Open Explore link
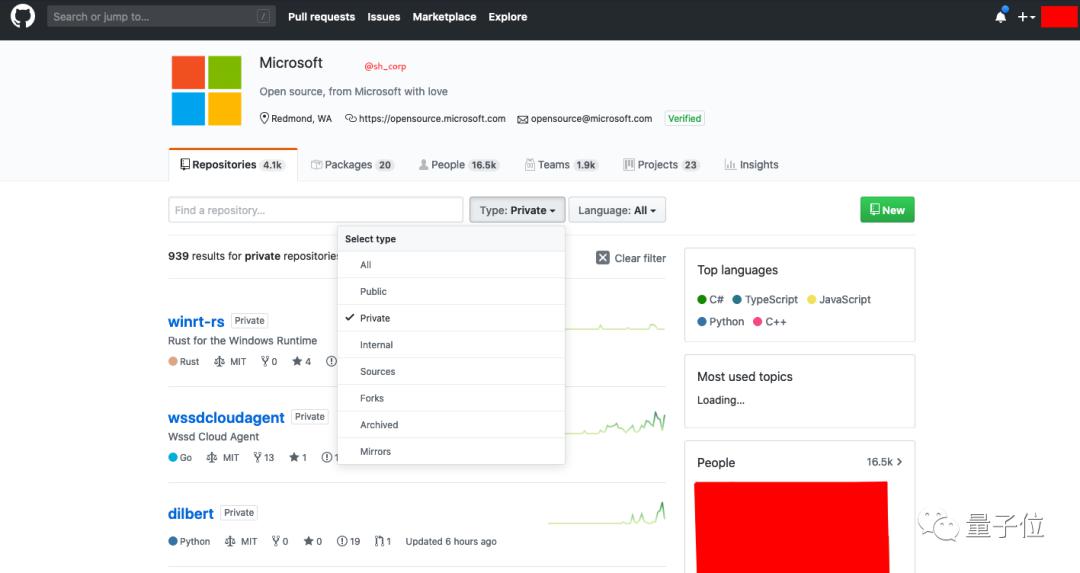Viewport: 1080px width, 573px height. pyautogui.click(x=508, y=17)
